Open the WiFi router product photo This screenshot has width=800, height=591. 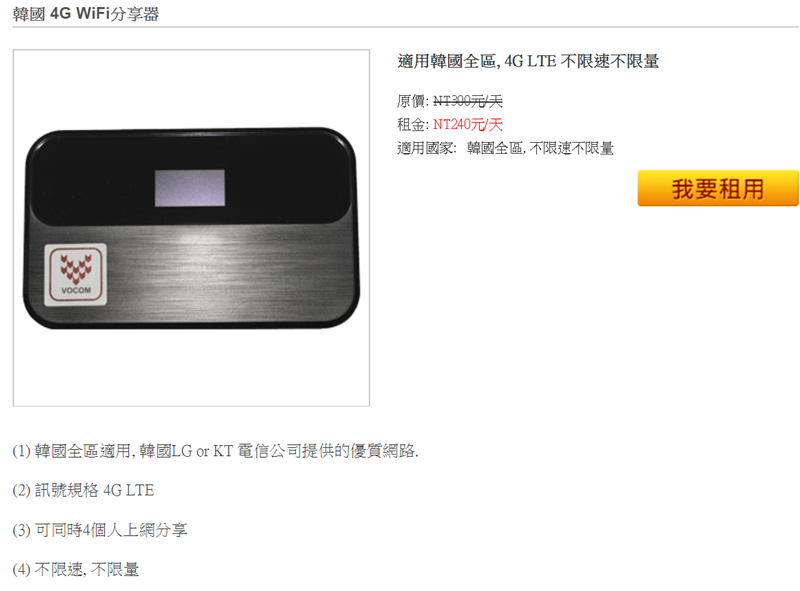coord(191,228)
